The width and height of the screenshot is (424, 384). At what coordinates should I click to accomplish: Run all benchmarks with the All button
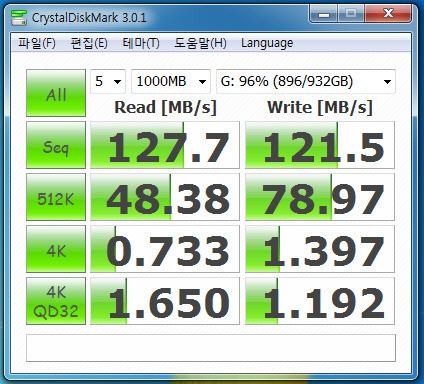56,93
